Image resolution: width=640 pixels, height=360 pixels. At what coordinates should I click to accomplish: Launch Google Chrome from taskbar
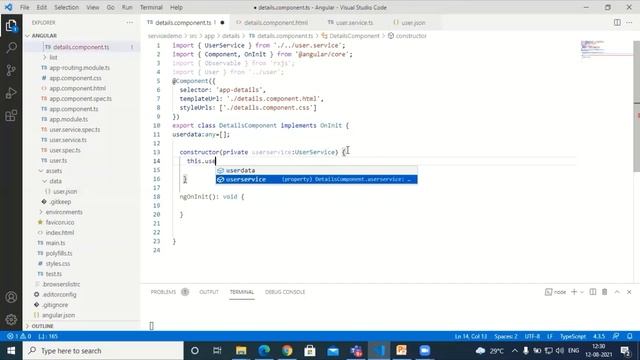(287, 351)
